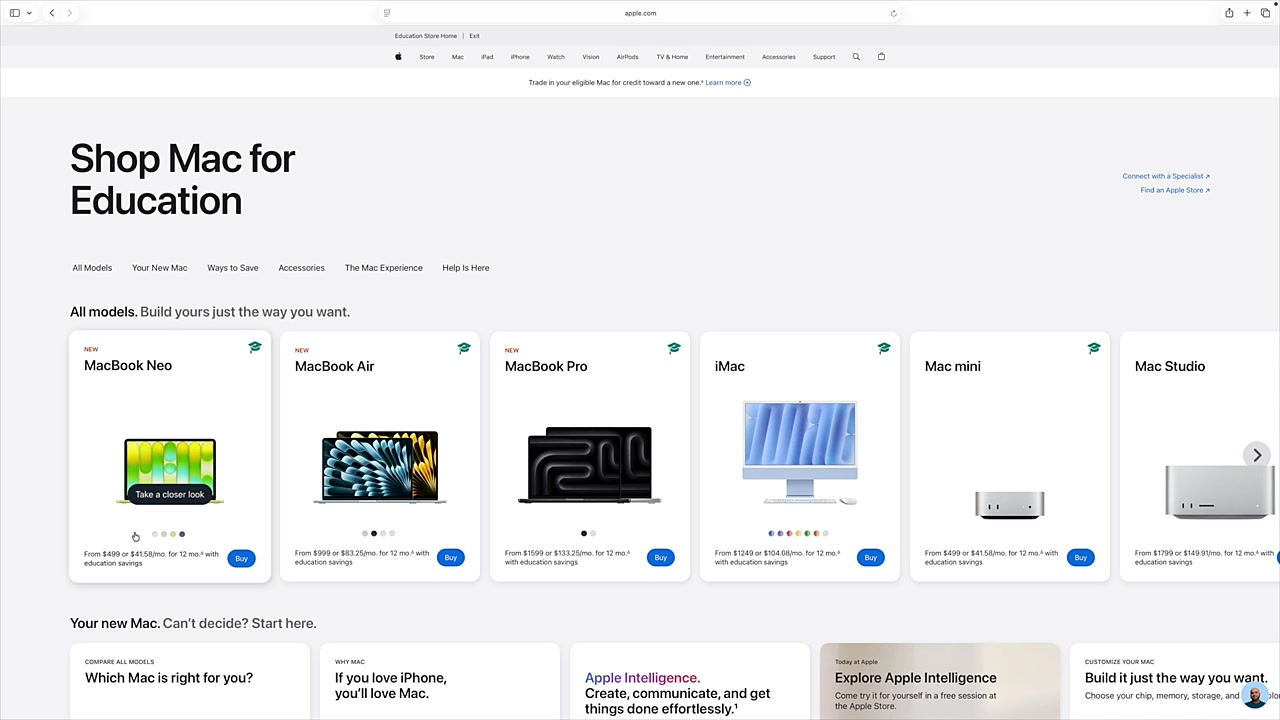The height and width of the screenshot is (720, 1280).
Task: Click the Safari share icon
Action: 1229,13
